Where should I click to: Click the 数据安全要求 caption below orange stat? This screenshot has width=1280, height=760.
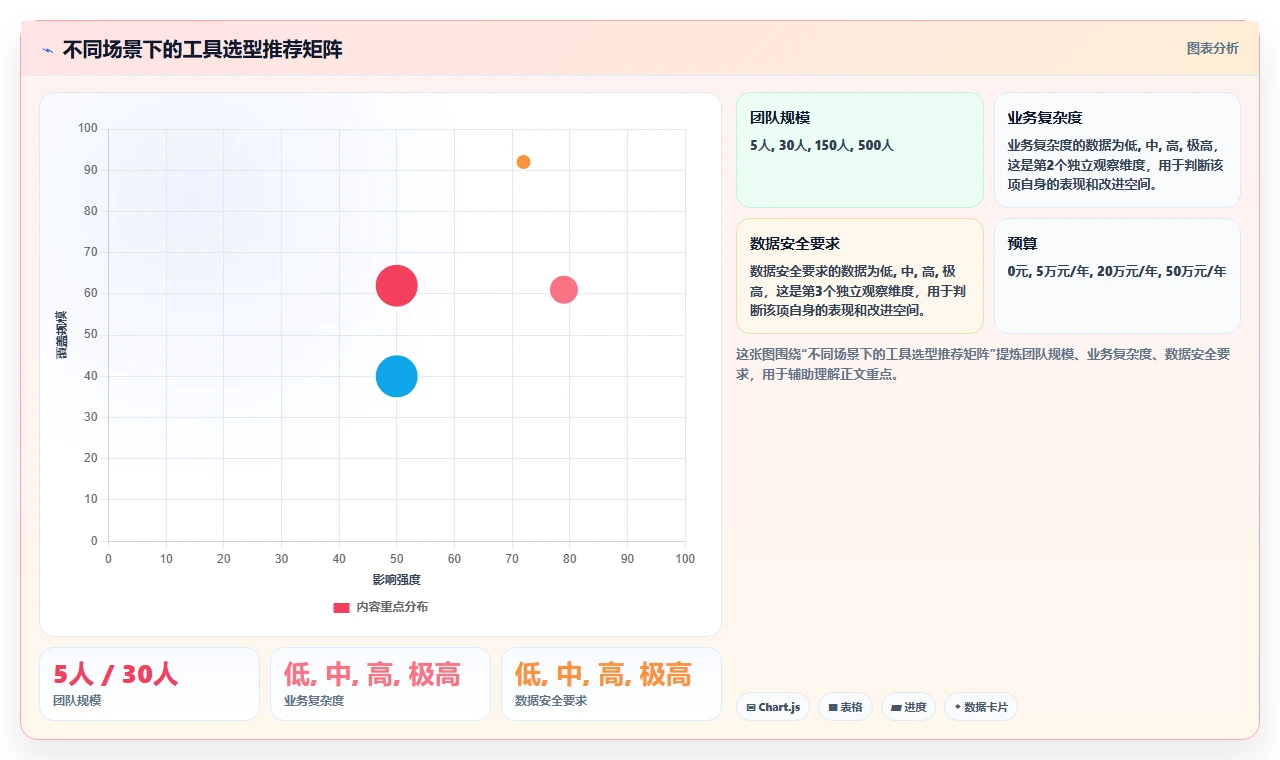(551, 701)
